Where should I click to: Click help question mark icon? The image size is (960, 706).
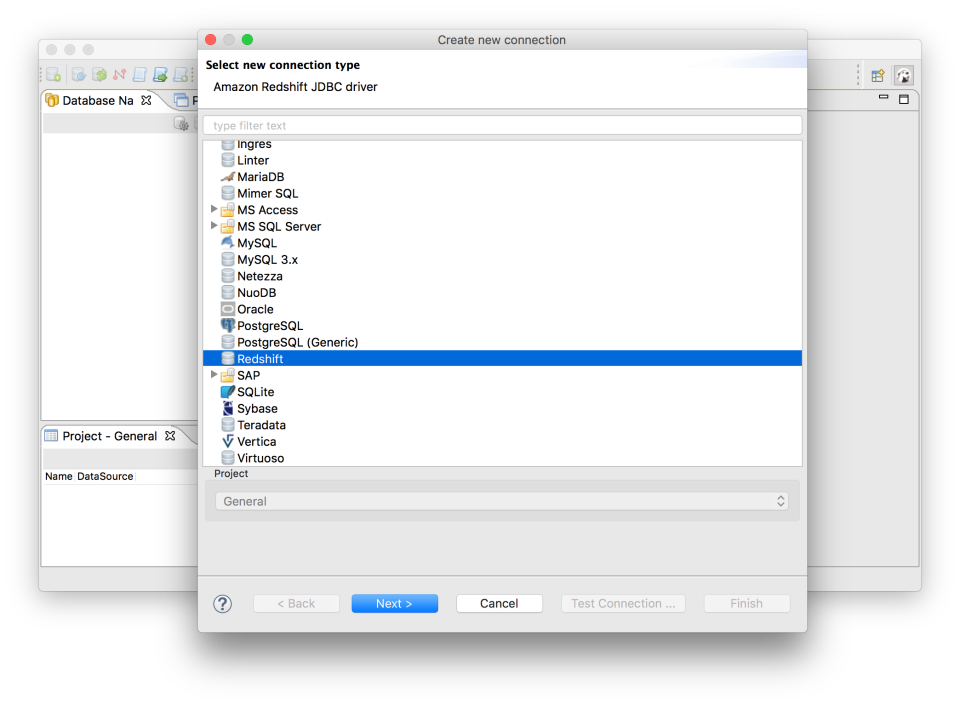coord(222,604)
